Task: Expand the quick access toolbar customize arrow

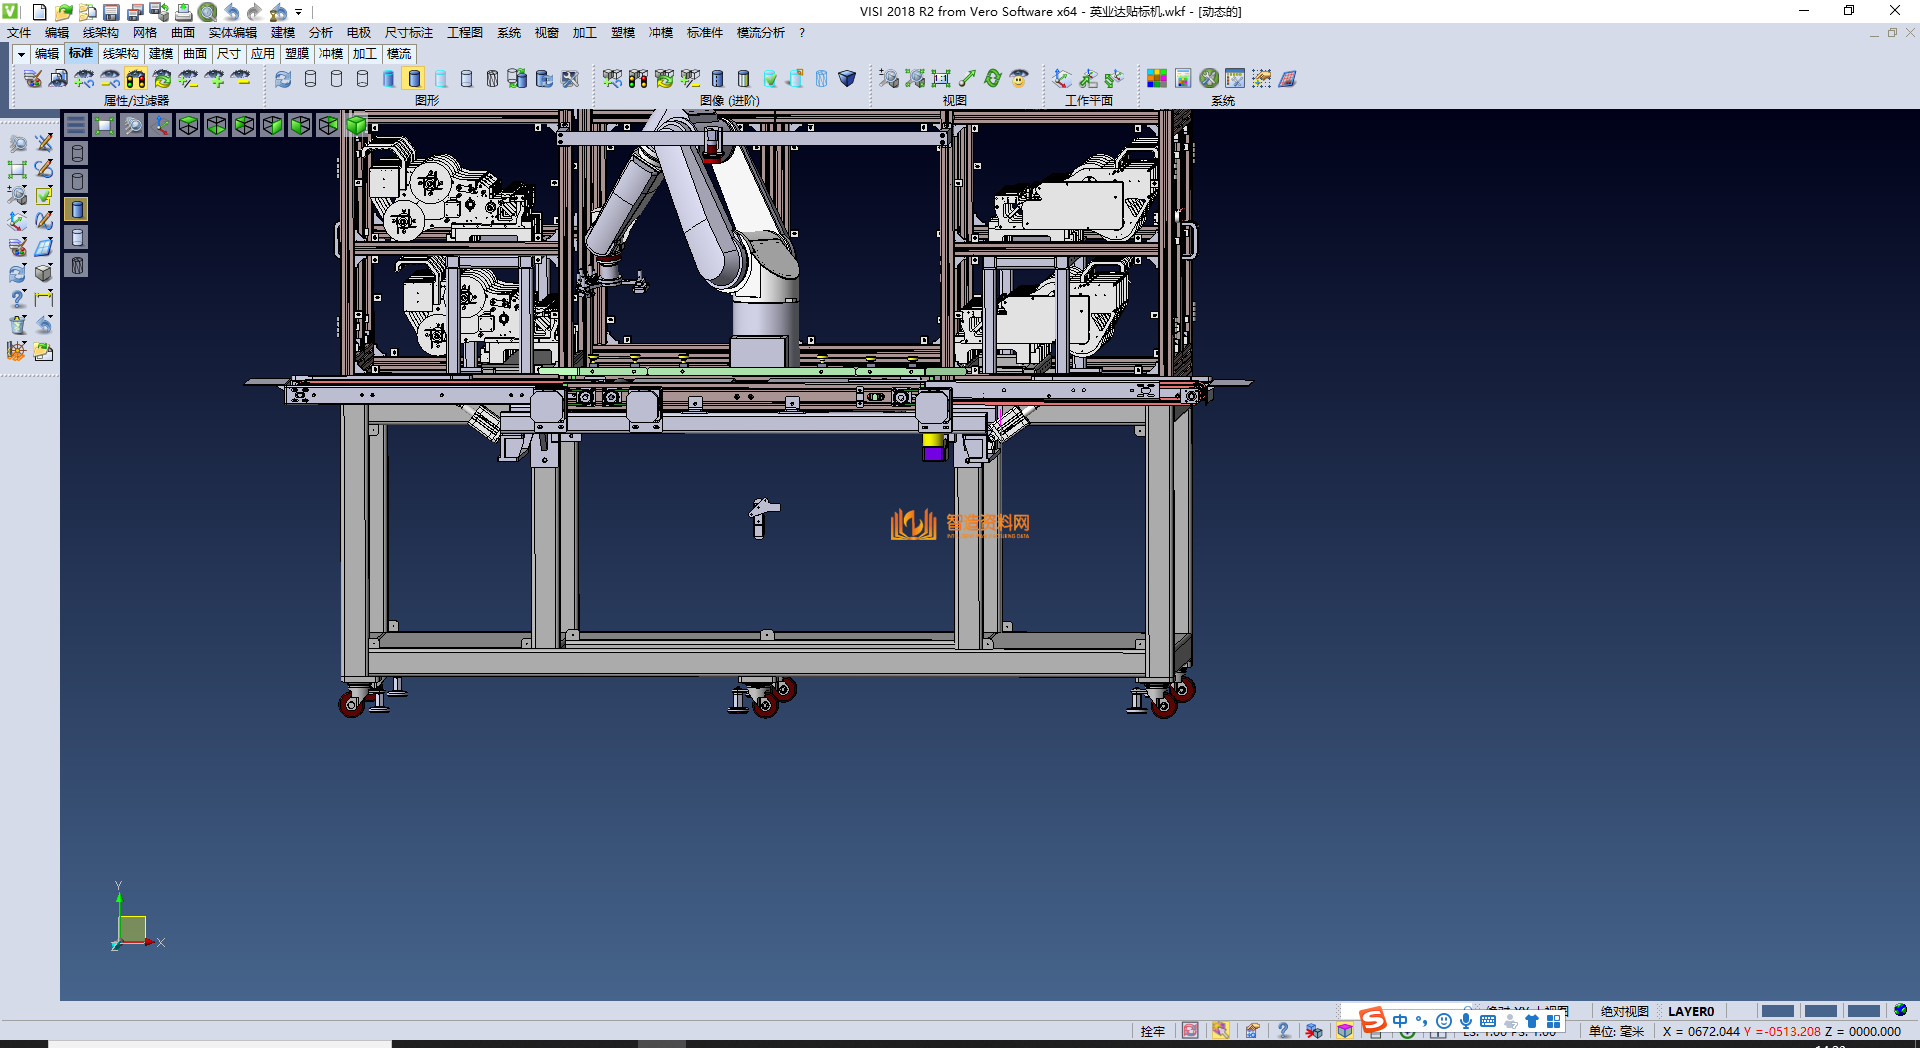Action: 298,12
